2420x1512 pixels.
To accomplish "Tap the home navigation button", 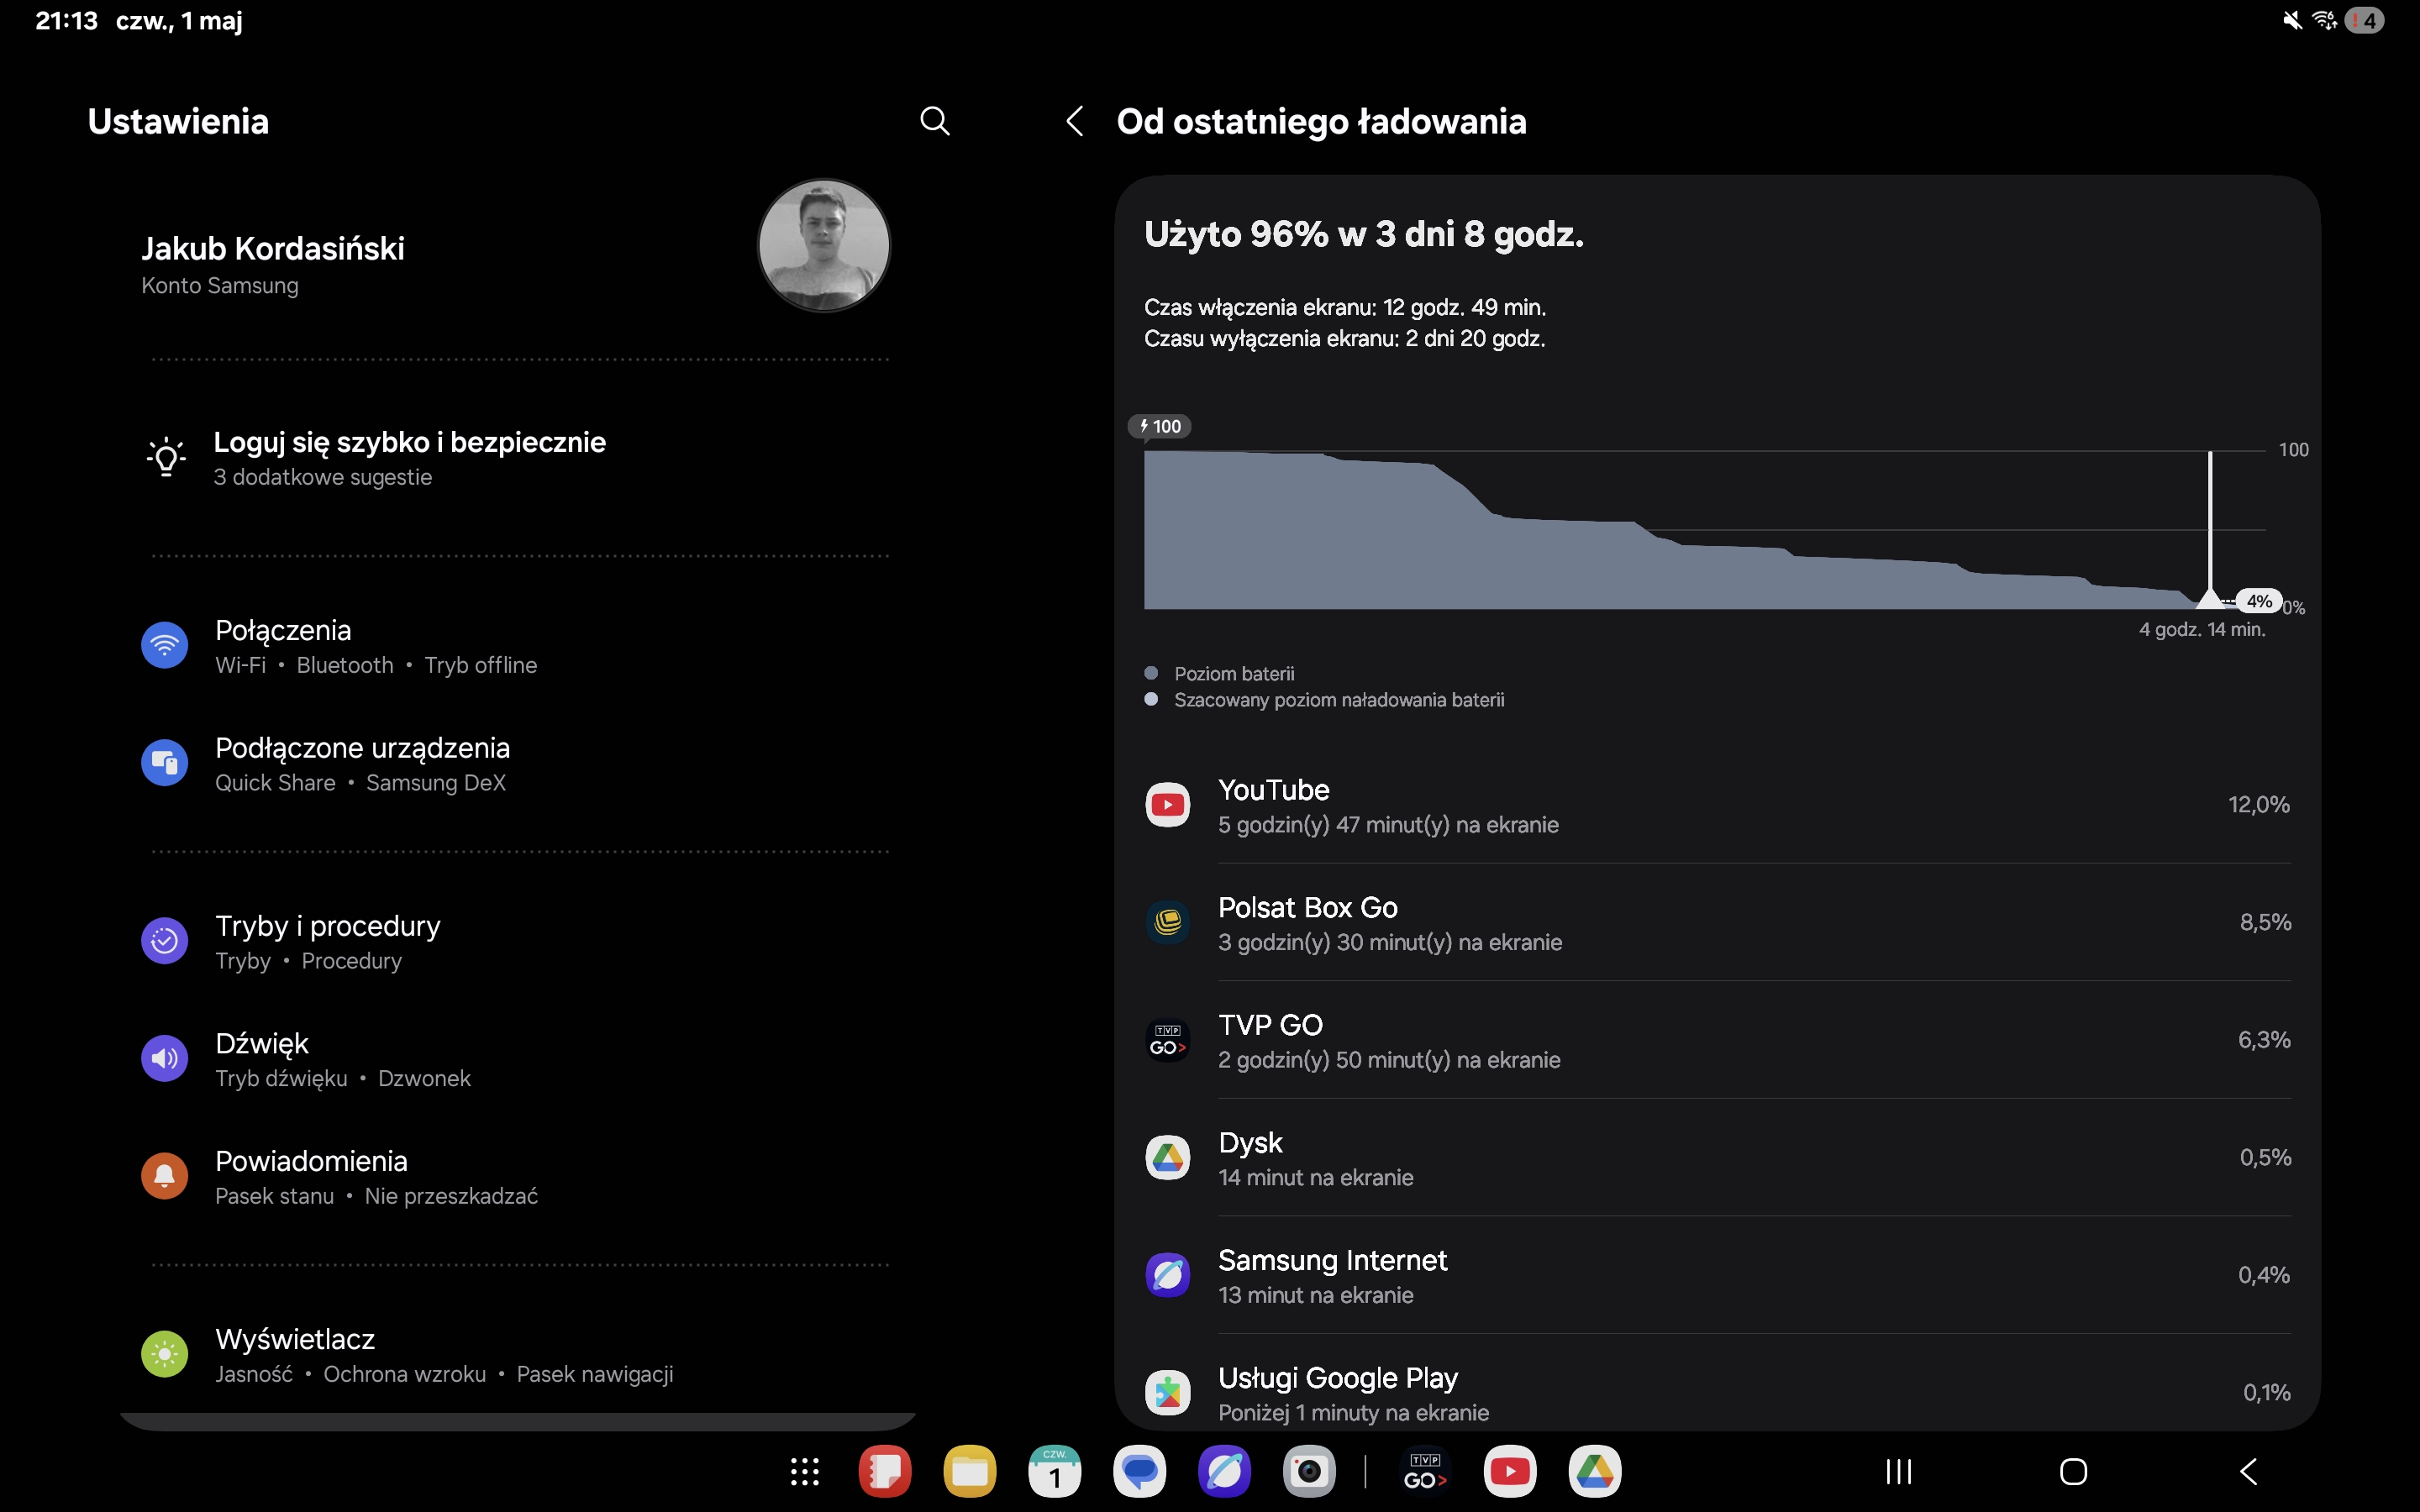I will [x=2074, y=1471].
